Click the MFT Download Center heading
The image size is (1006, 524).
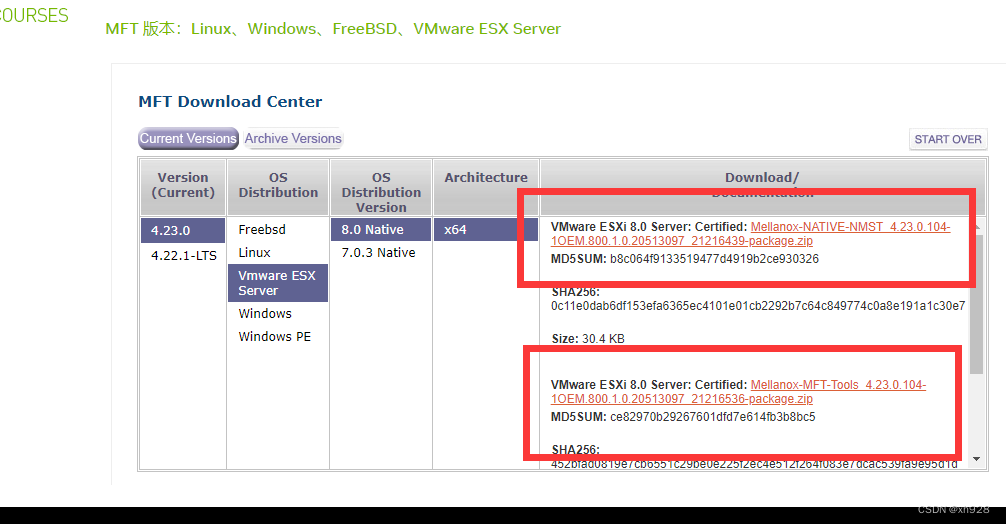point(230,101)
